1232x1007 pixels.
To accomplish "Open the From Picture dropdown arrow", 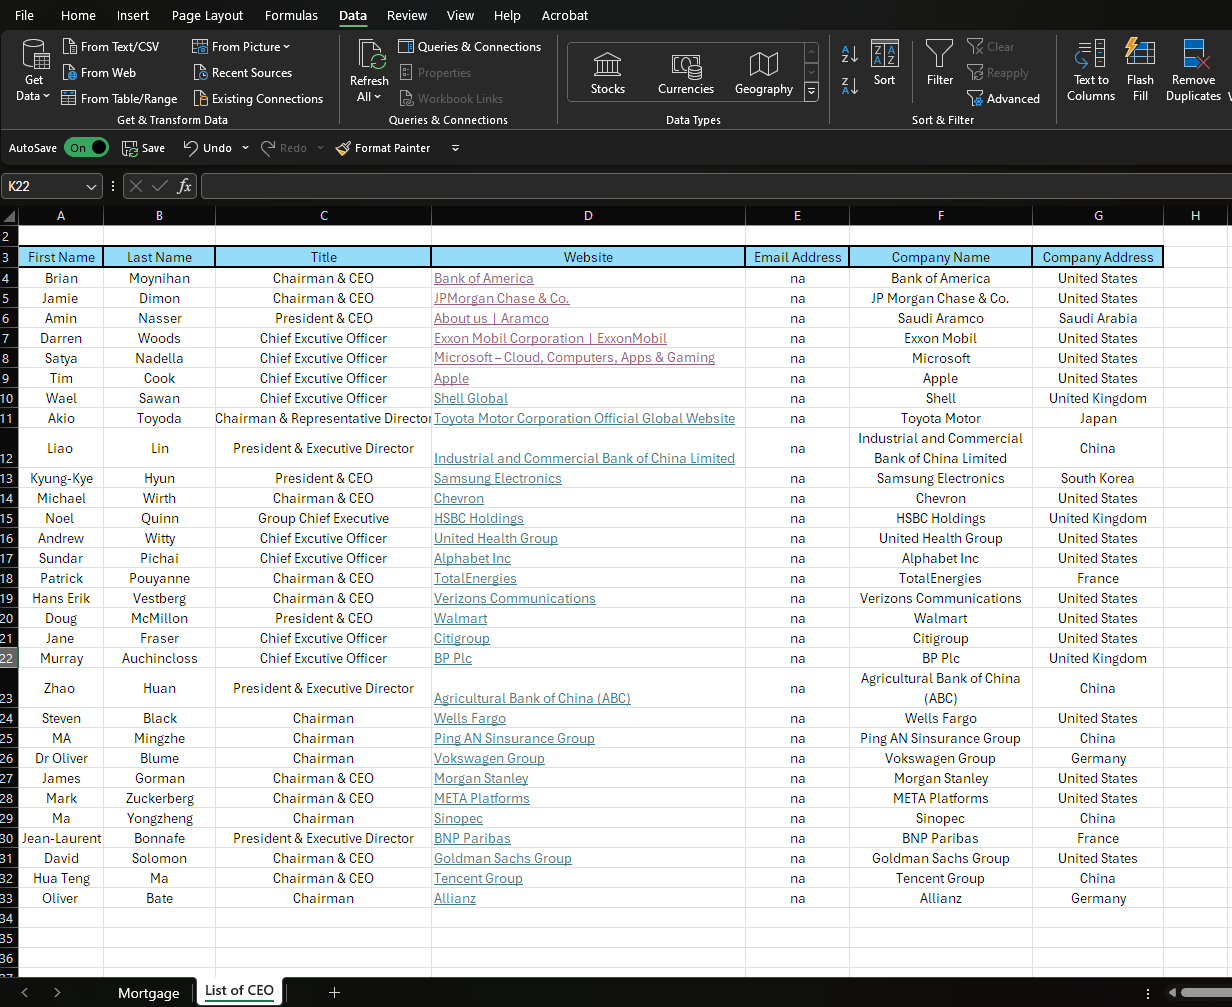I will click(x=287, y=47).
